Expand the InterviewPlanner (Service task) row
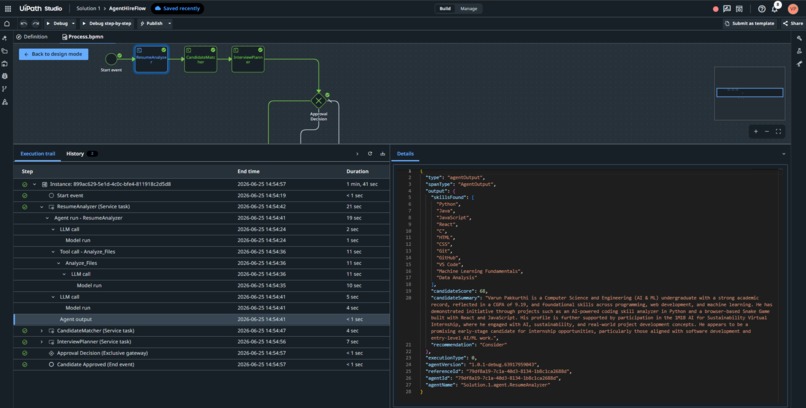The height and width of the screenshot is (408, 806). coord(42,342)
